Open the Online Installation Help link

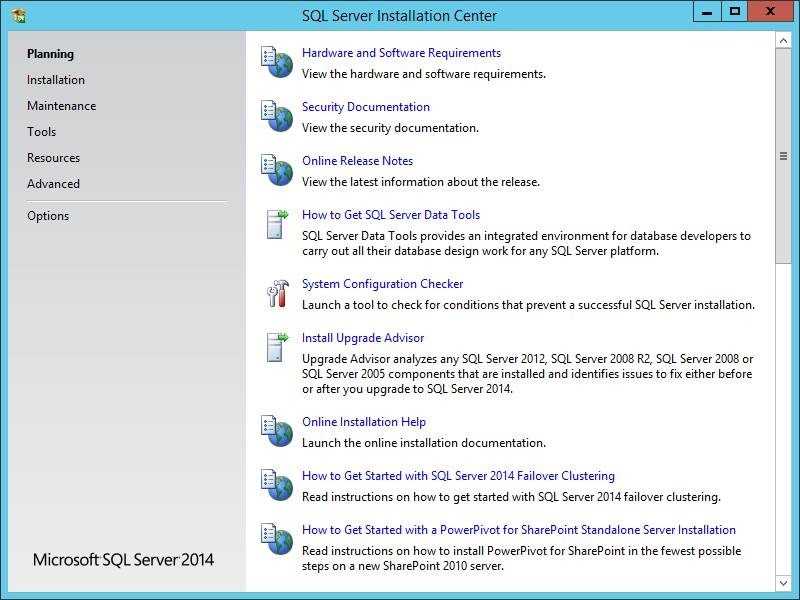(x=364, y=422)
